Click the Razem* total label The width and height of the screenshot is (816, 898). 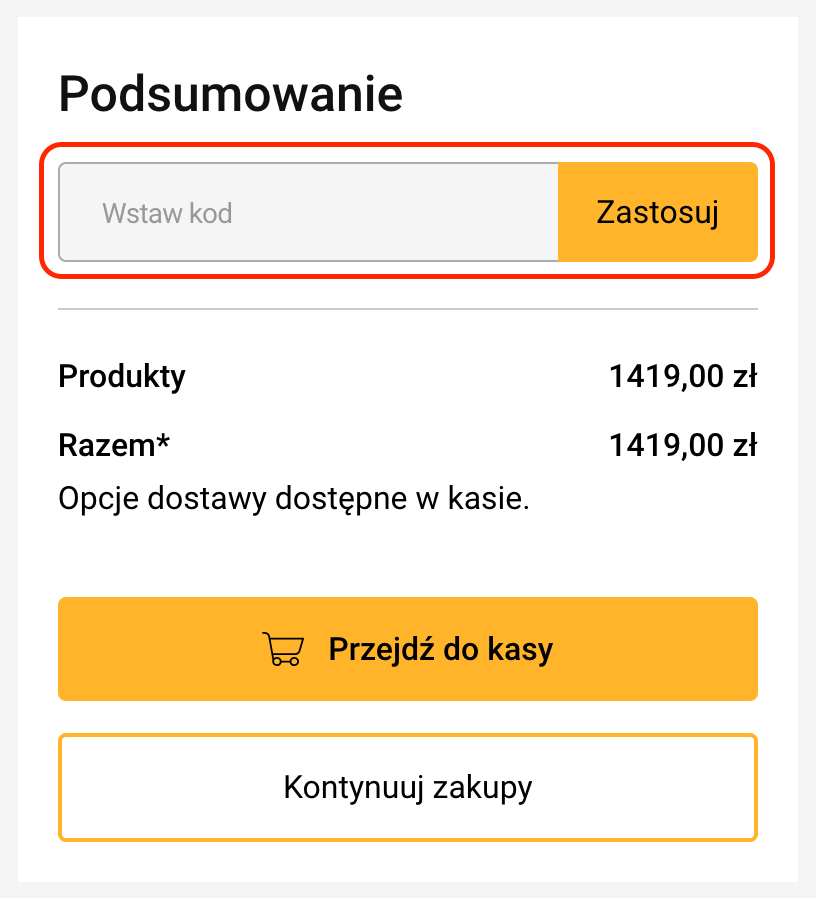[114, 445]
